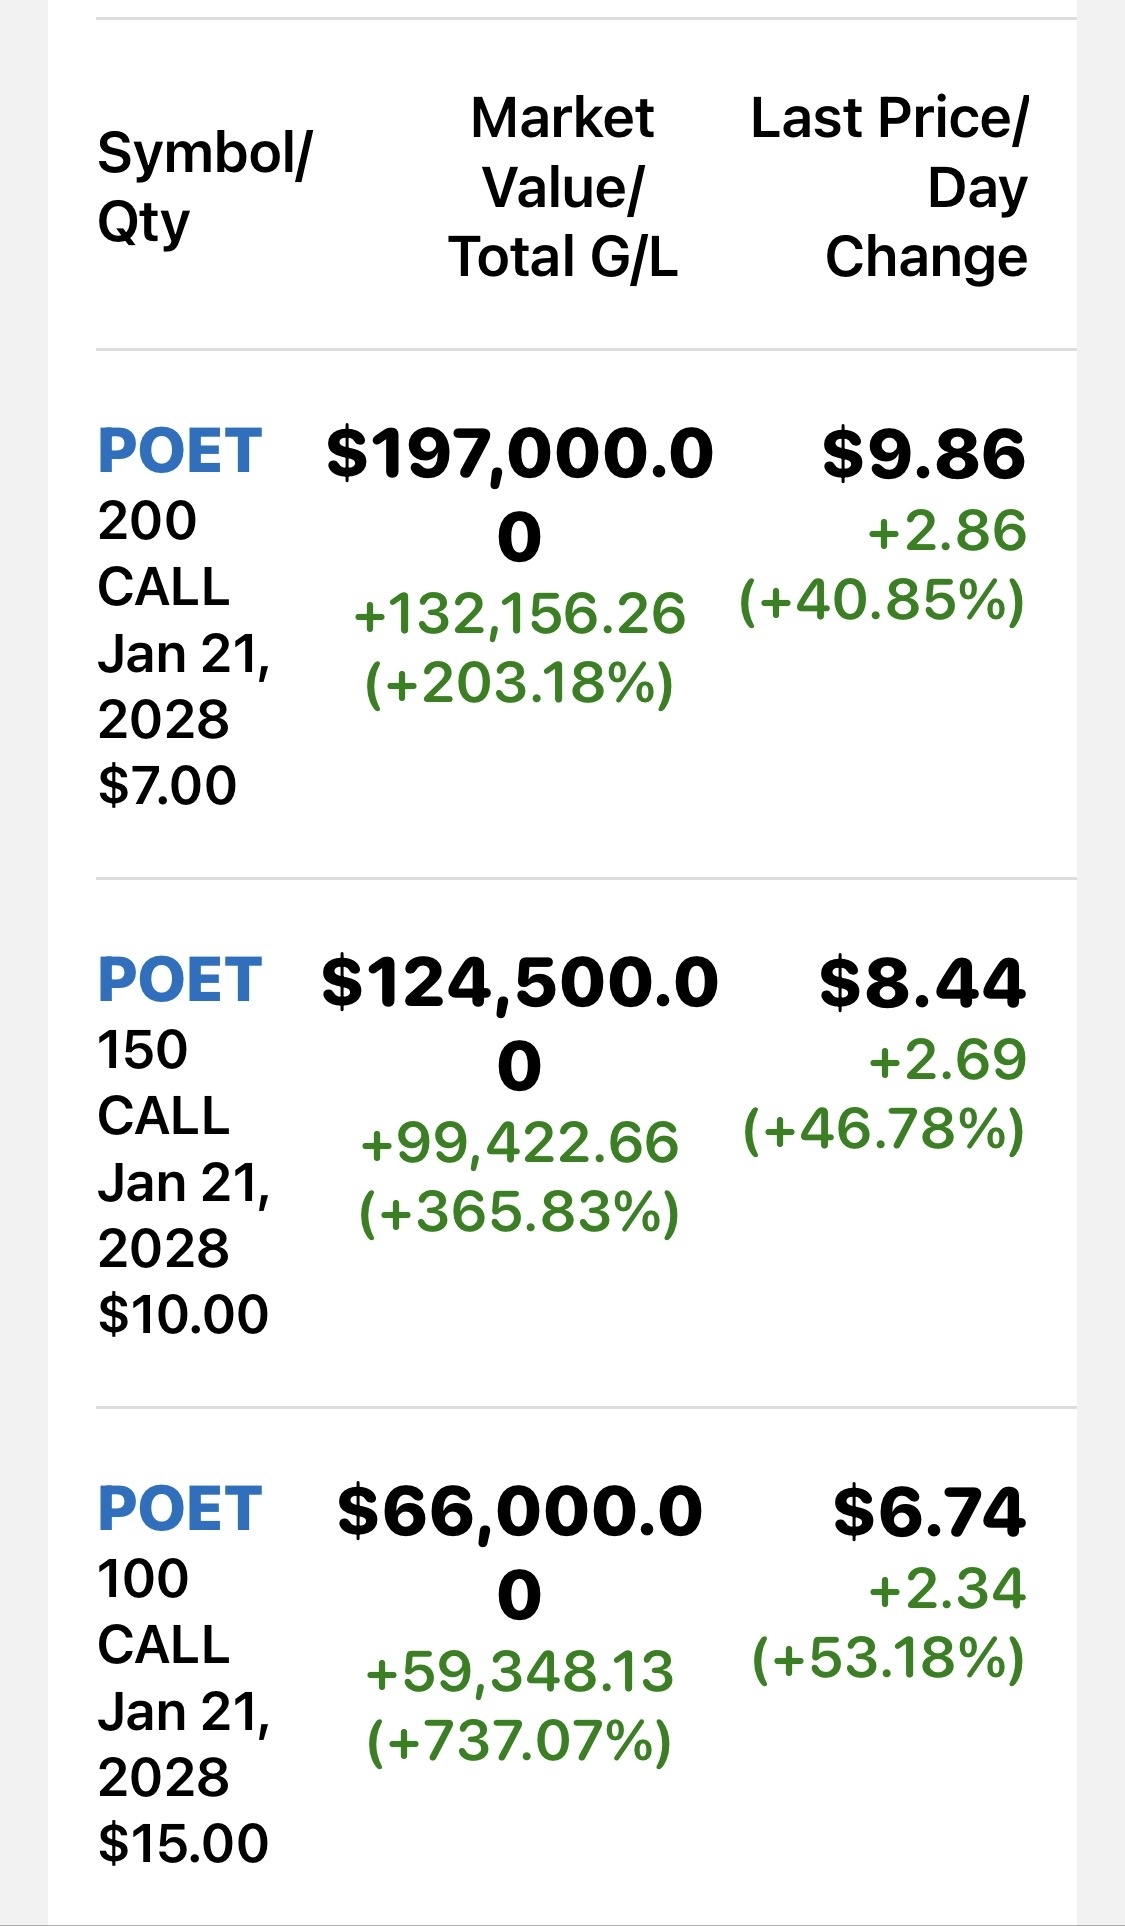Viewport: 1125px width, 1926px height.
Task: Tap the +2.34 (+53.18%) day change
Action: [889, 1623]
